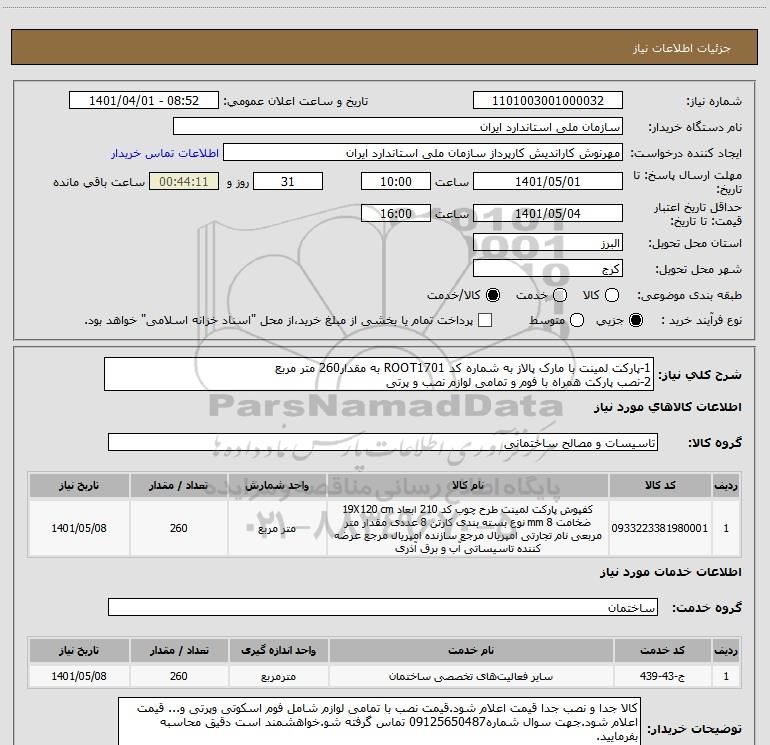Click the کد کالا column header
Image resolution: width=770 pixels, height=745 pixels.
tap(660, 486)
